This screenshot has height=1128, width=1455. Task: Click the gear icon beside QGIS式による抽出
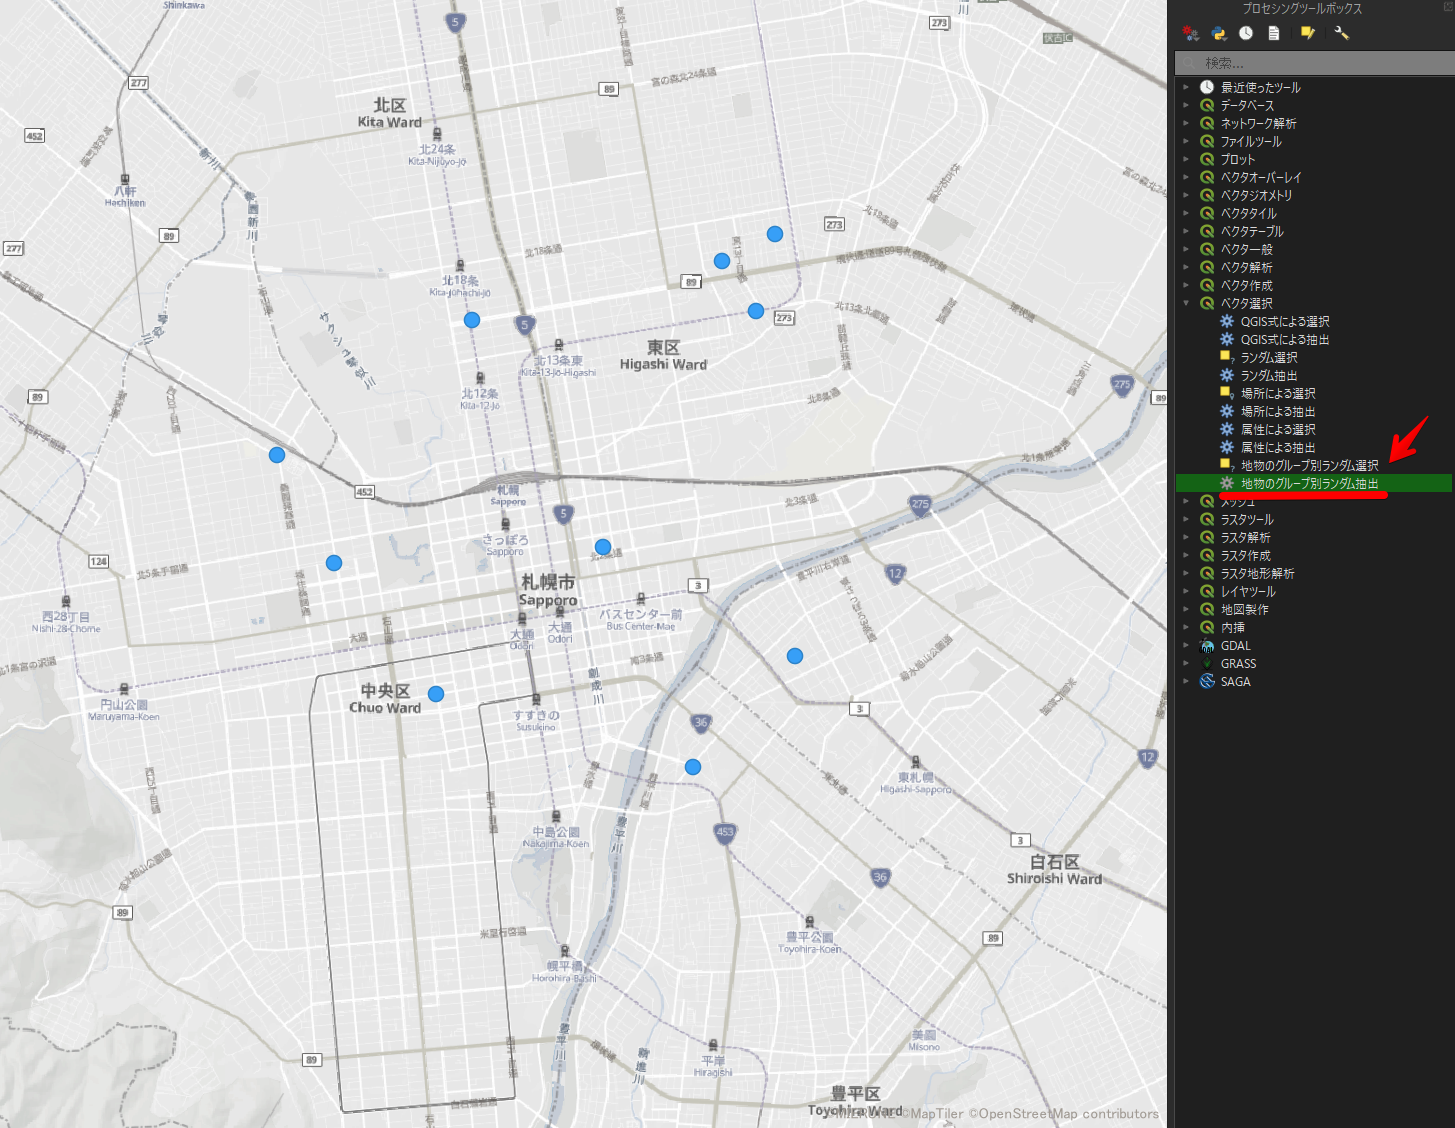coord(1227,340)
